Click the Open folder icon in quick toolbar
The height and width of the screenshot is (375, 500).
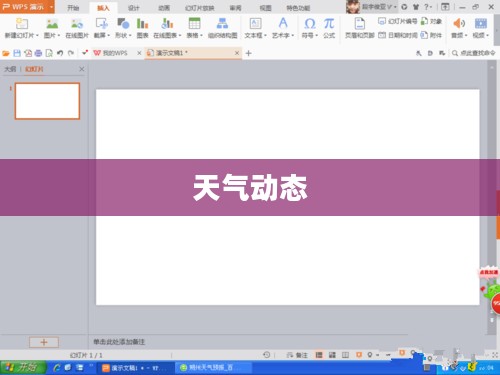pyautogui.click(x=6, y=53)
